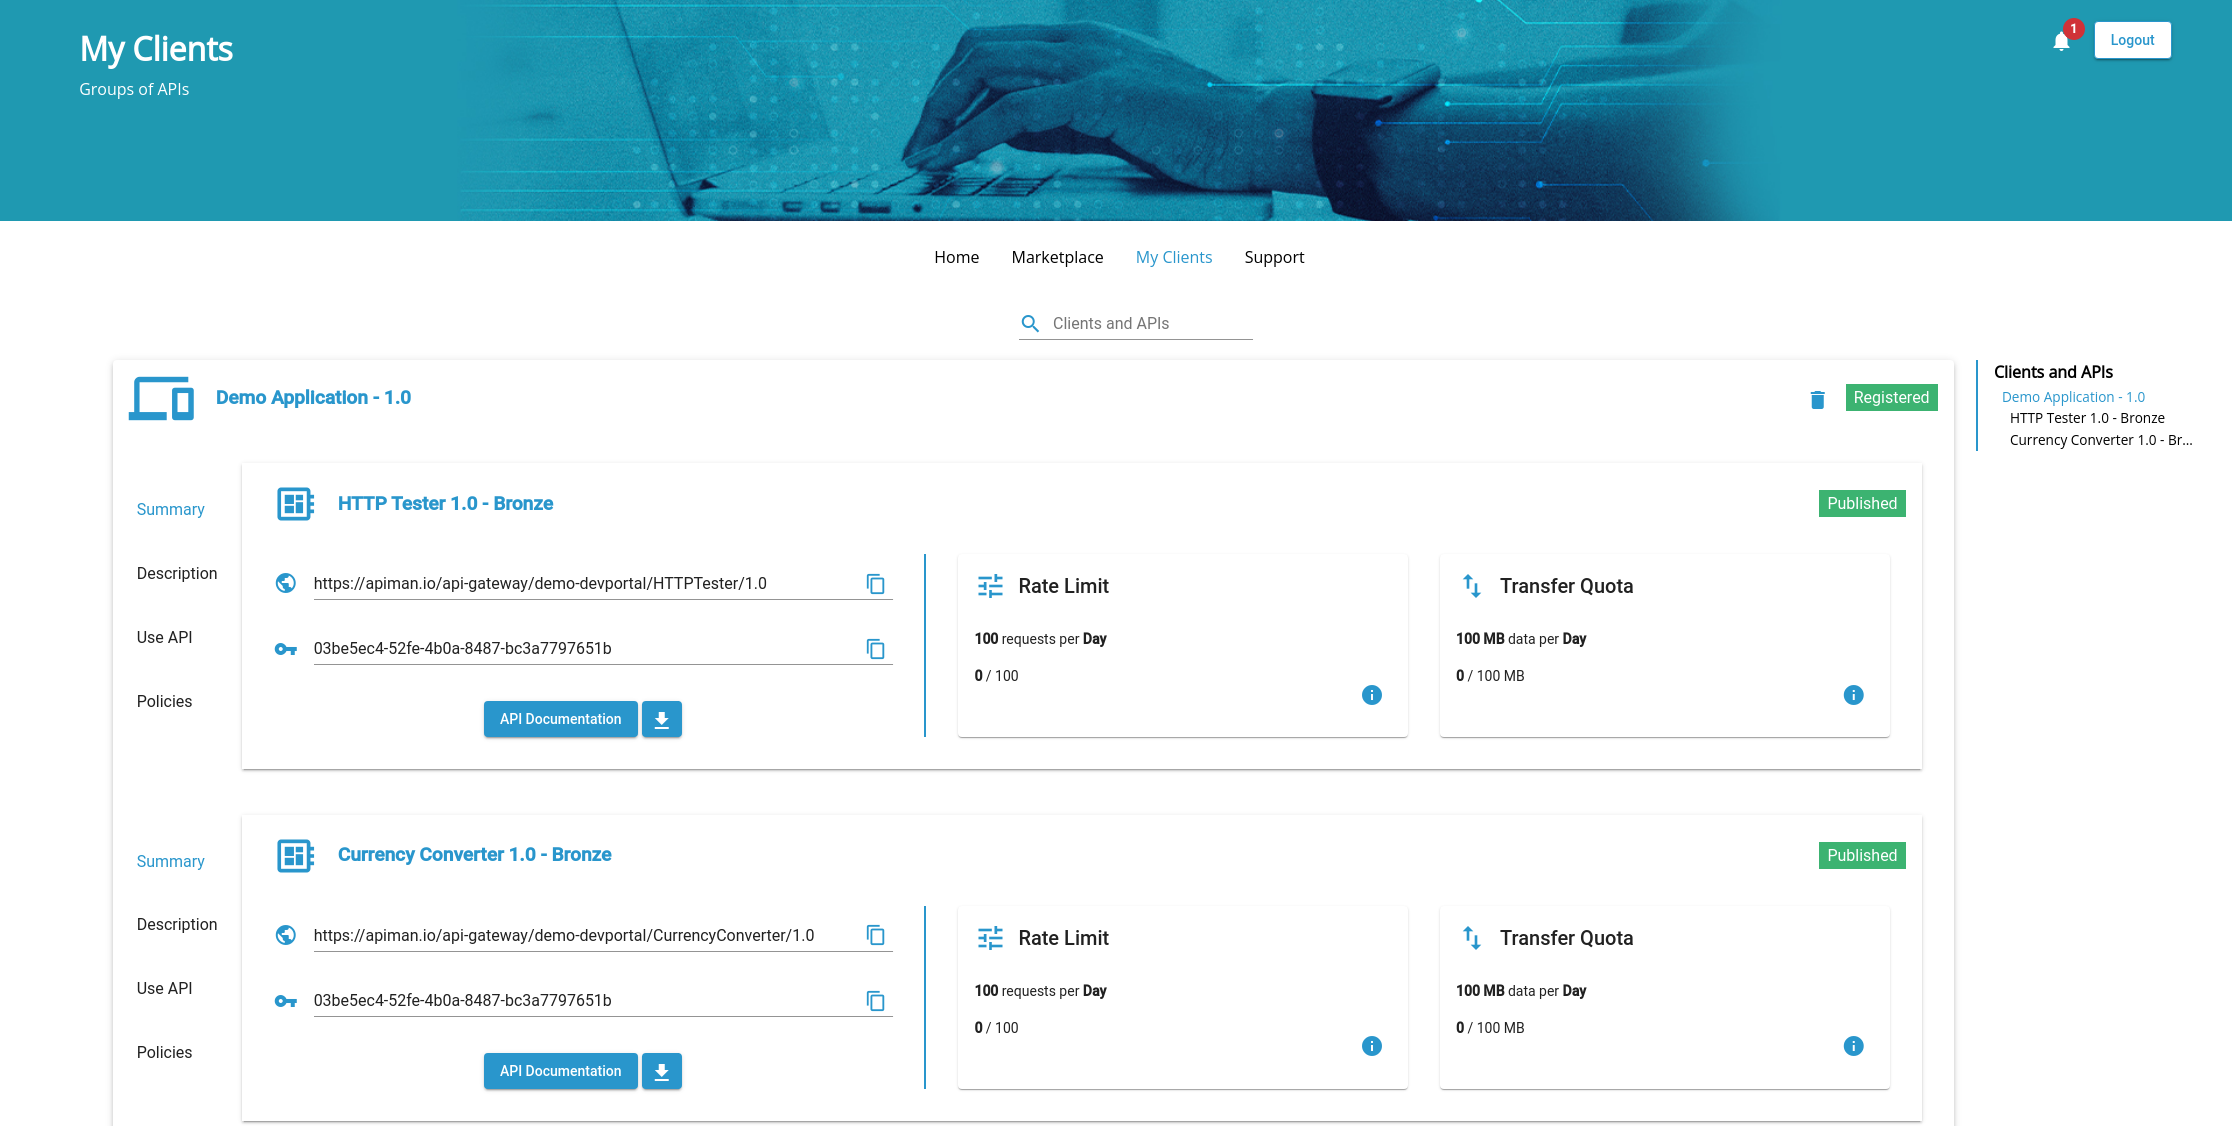Switch to HTTP Tester Description tab
The height and width of the screenshot is (1126, 2232).
pos(177,574)
